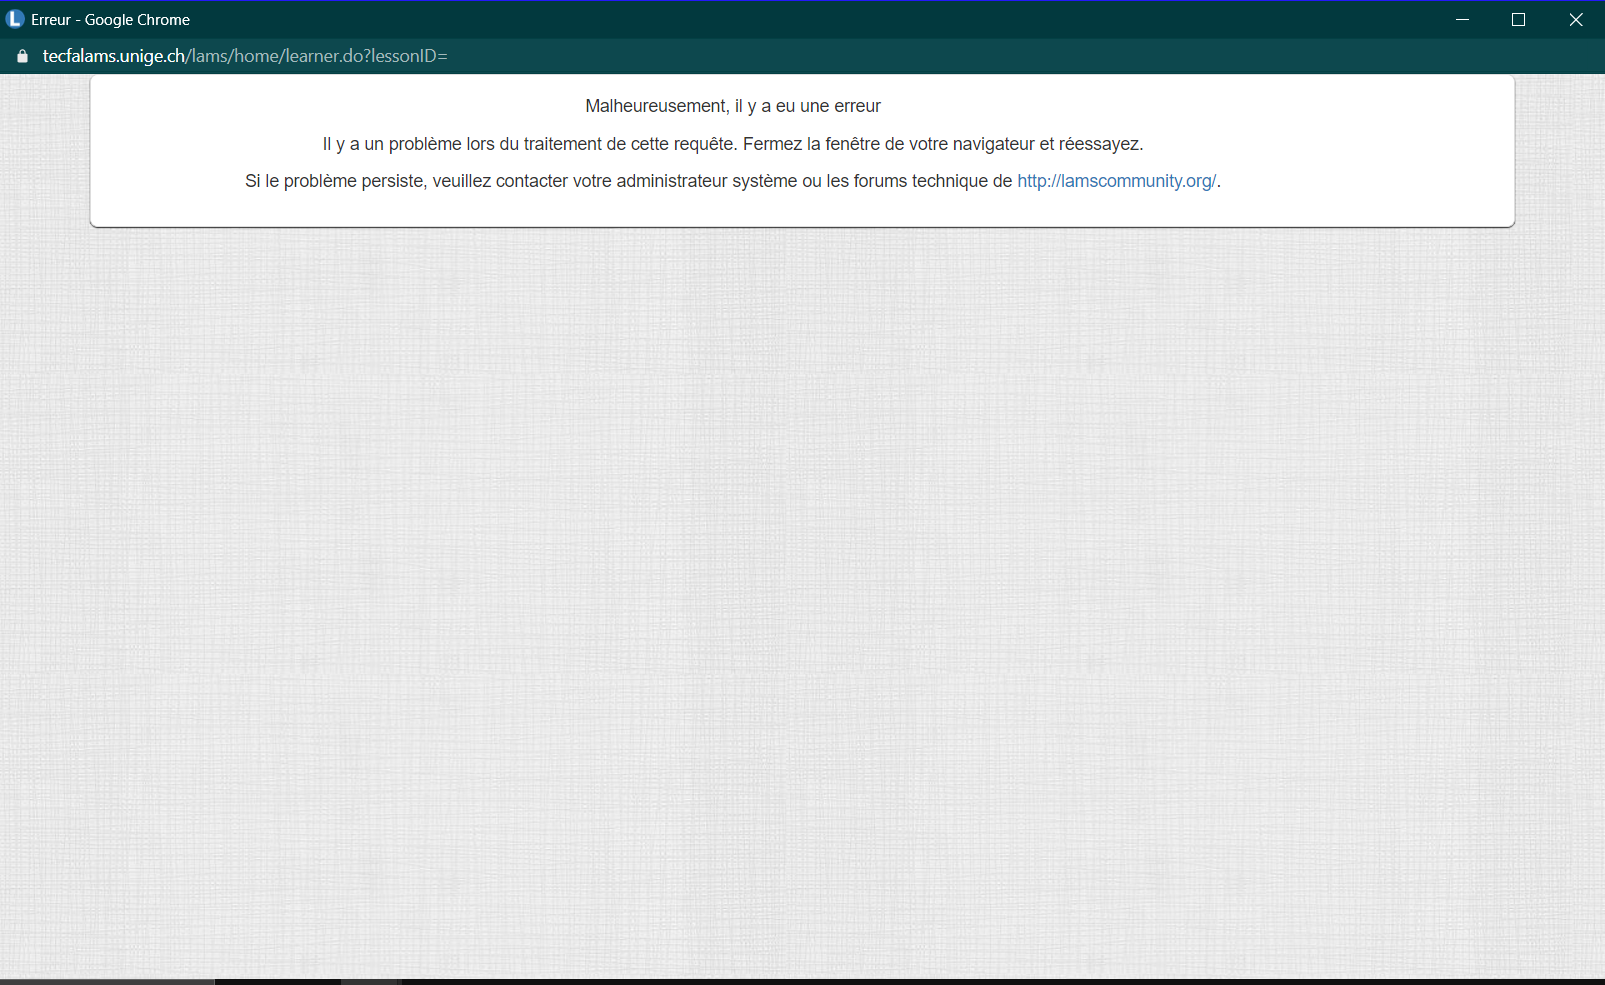The height and width of the screenshot is (985, 1605).
Task: Click the 'Erreur - Google Chrome' window title
Action: pos(110,19)
